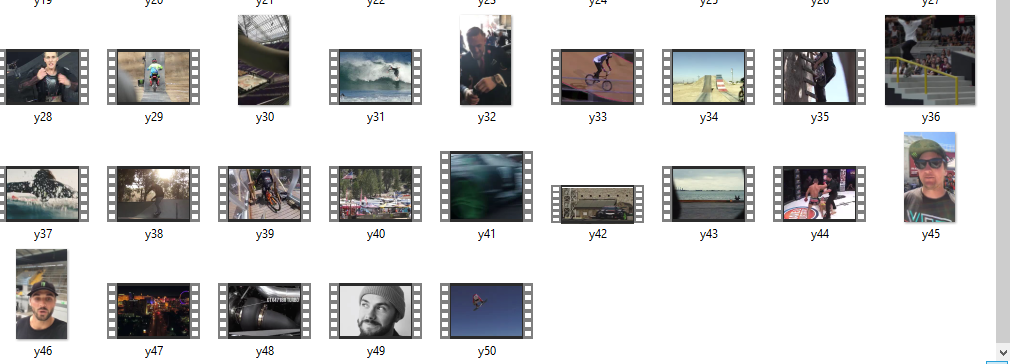Select the y40 event crowd video thumbnail
1010x364 pixels.
[x=376, y=194]
